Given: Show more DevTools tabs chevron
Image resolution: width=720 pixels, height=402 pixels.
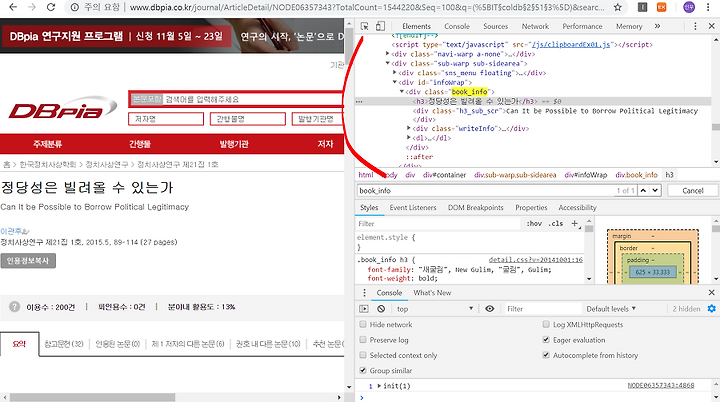Looking at the screenshot, I should (x=657, y=26).
